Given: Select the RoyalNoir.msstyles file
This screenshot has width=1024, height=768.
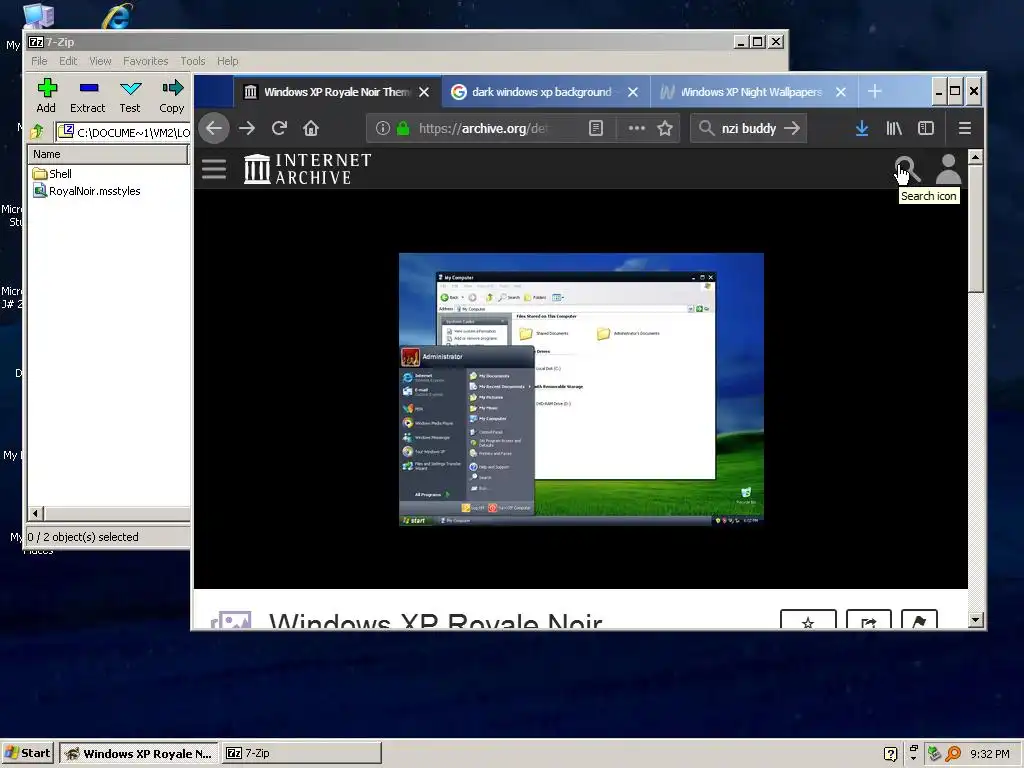Looking at the screenshot, I should (87, 191).
